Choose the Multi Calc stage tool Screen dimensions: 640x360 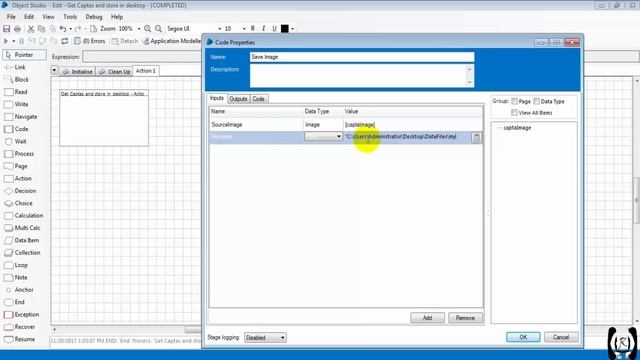click(22, 228)
